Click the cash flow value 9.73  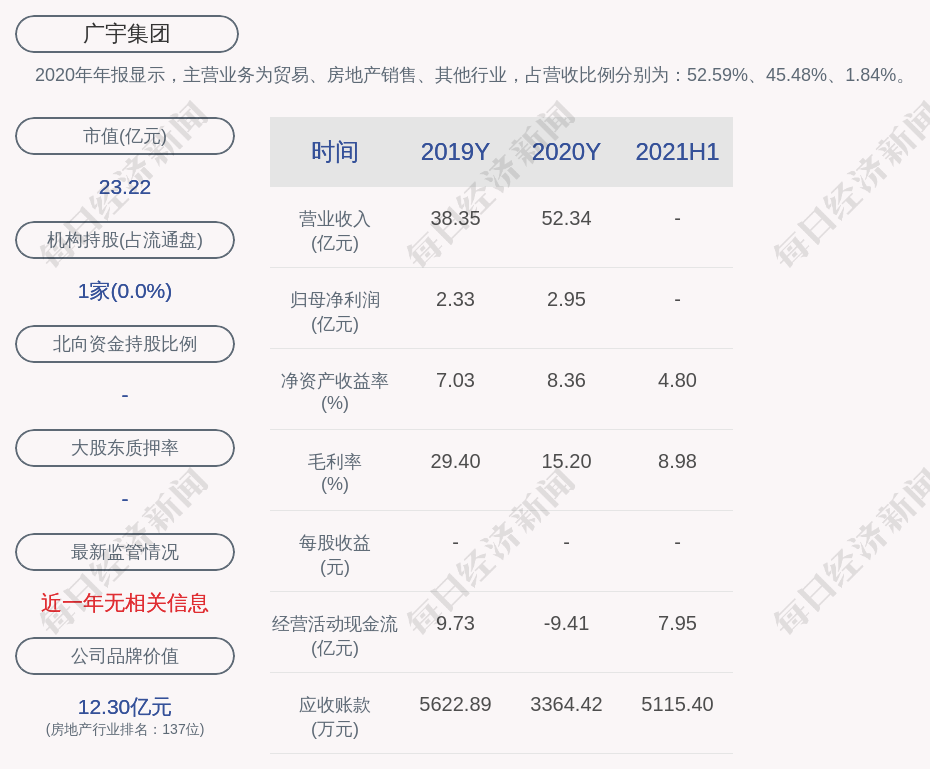[455, 623]
